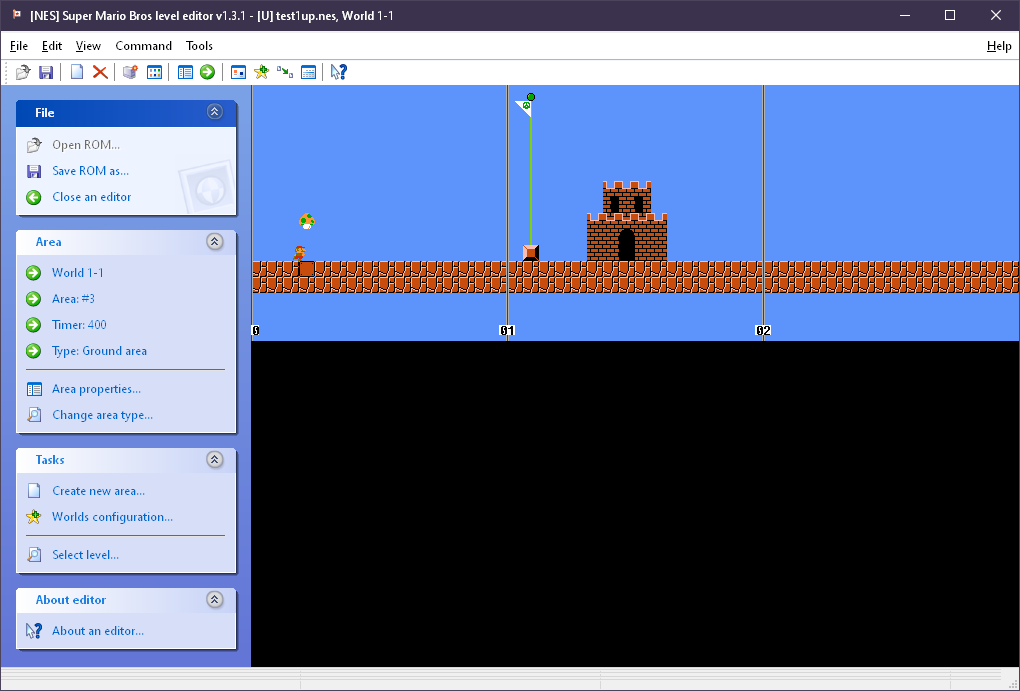Open the View menu
This screenshot has height=691, width=1020.
tap(88, 46)
